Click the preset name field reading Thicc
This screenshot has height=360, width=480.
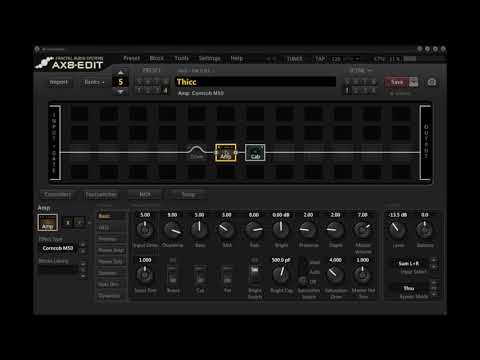coord(255,82)
